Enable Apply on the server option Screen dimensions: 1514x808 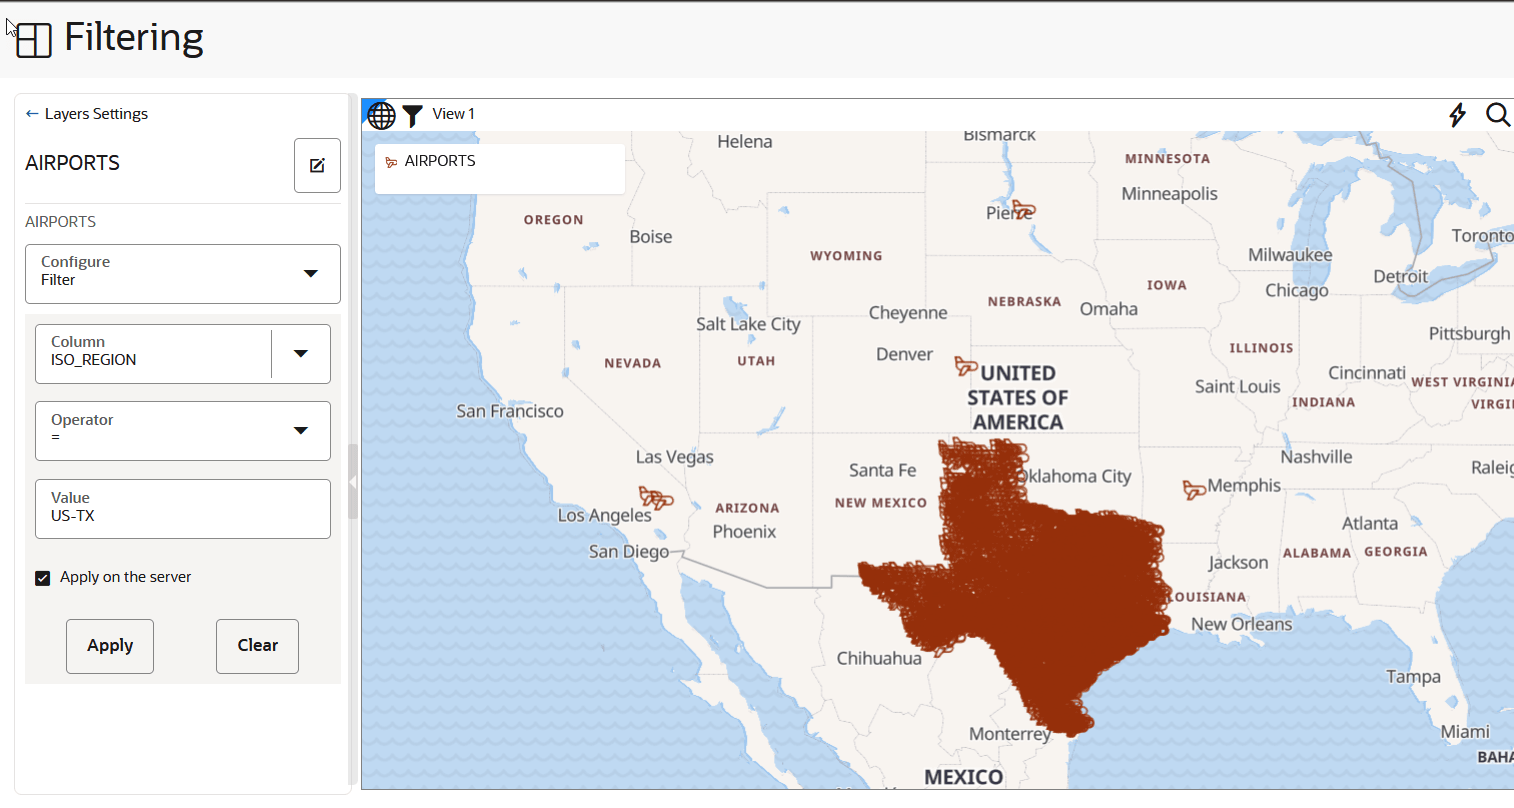pyautogui.click(x=42, y=577)
